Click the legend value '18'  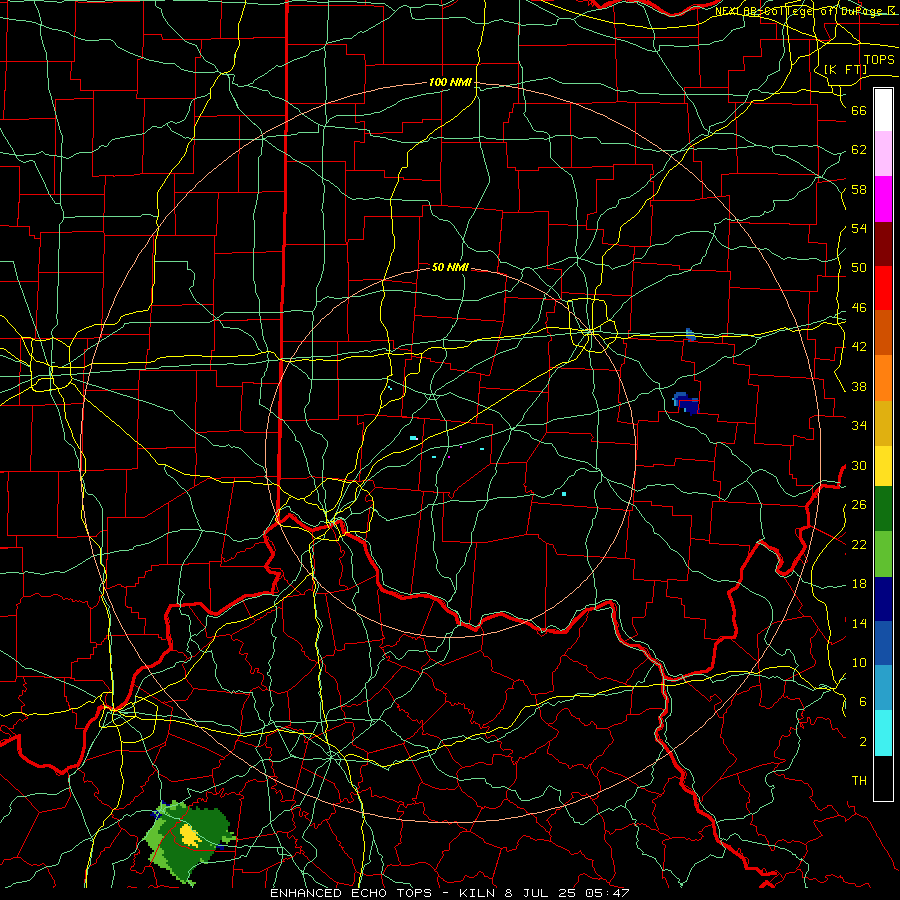(x=859, y=584)
